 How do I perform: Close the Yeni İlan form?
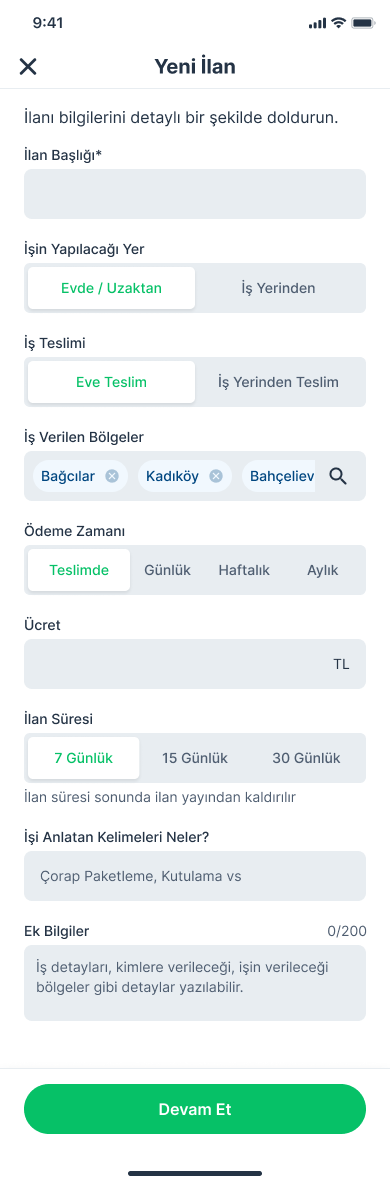coord(28,66)
